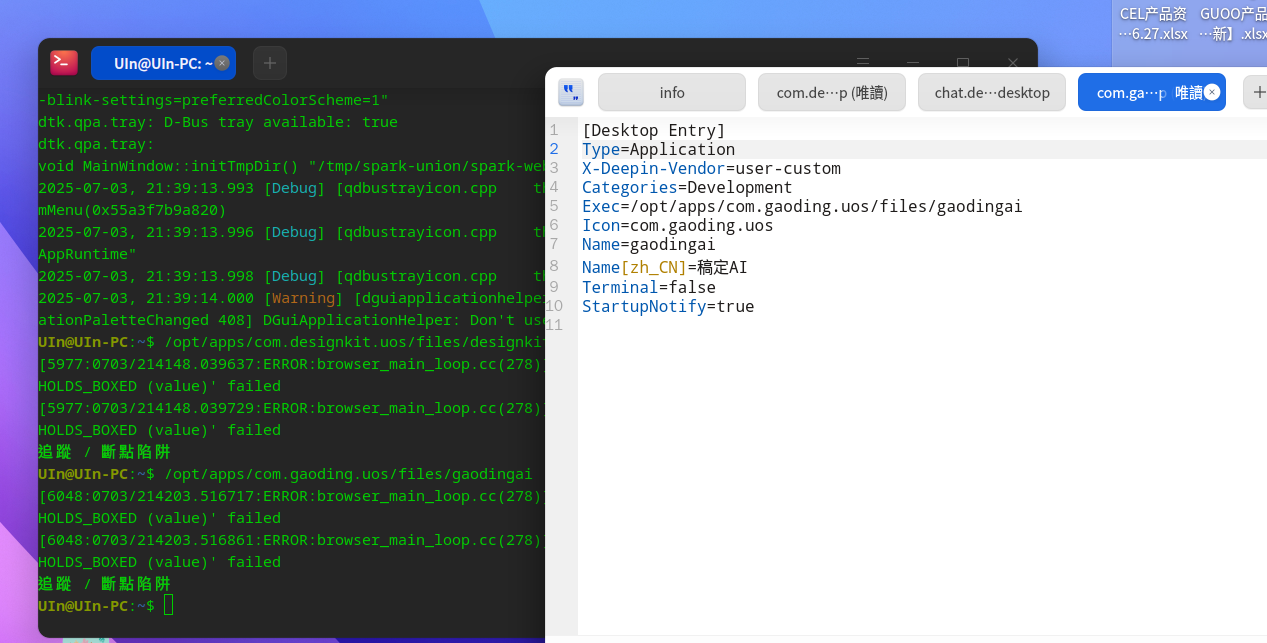Click the [Desktop Entry] line in the editor
The height and width of the screenshot is (643, 1267).
(654, 130)
